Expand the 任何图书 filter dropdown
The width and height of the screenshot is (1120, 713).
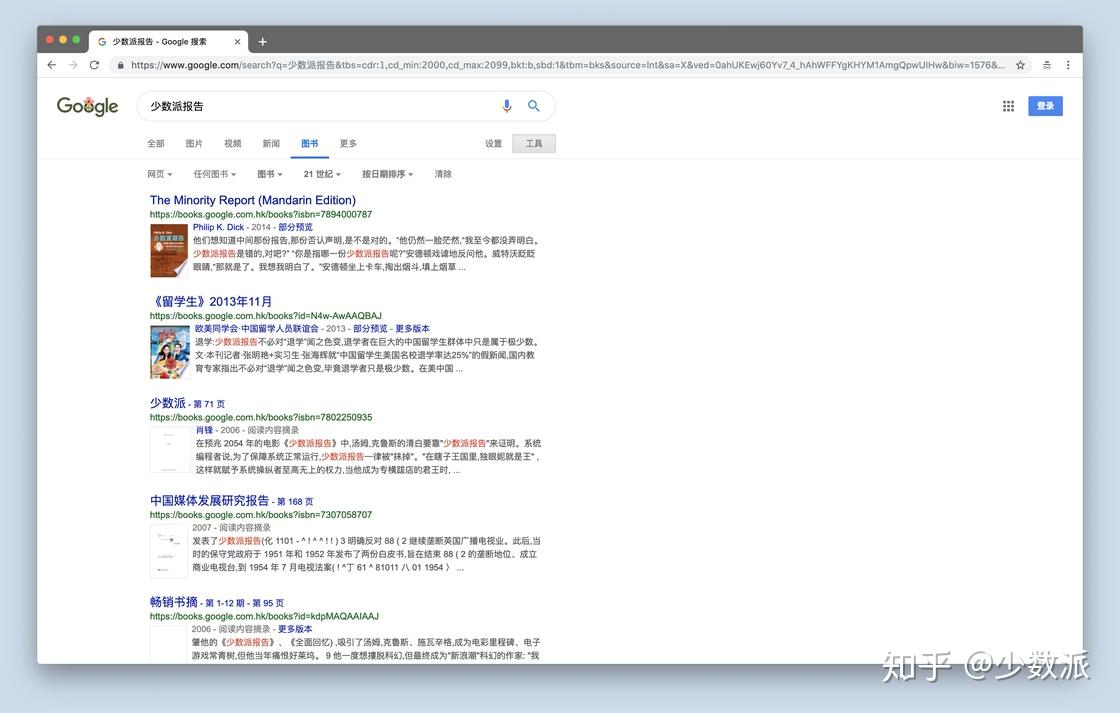pos(214,174)
